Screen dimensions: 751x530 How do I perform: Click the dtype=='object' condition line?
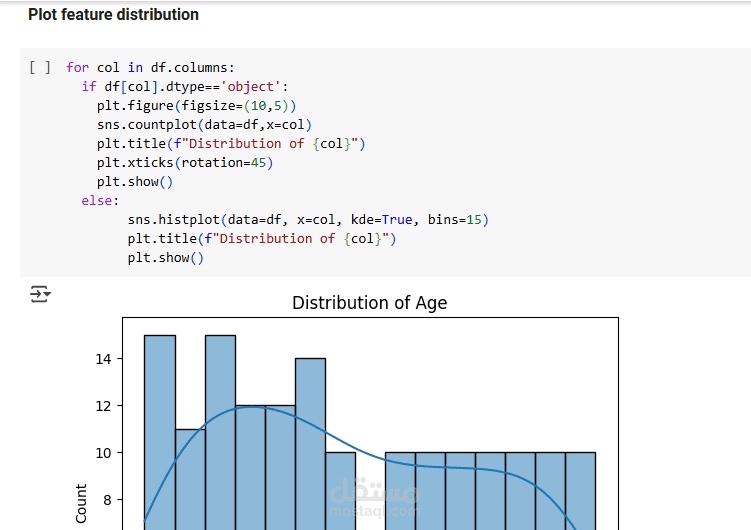(x=185, y=87)
